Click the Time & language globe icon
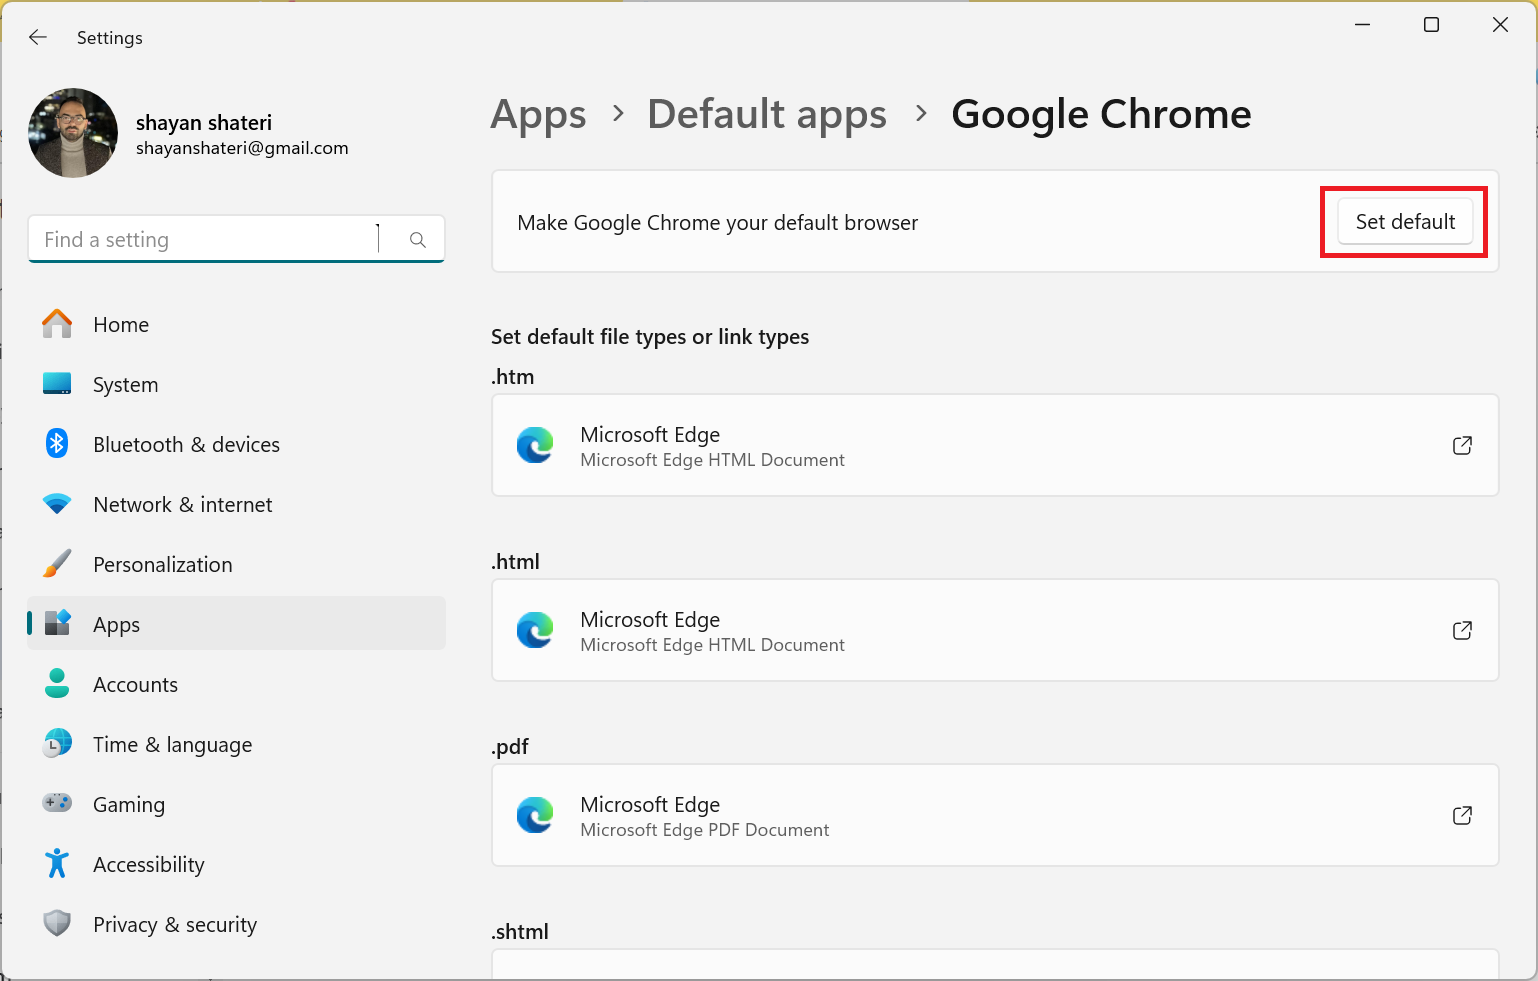Screen dimensions: 1538x981 coord(57,743)
